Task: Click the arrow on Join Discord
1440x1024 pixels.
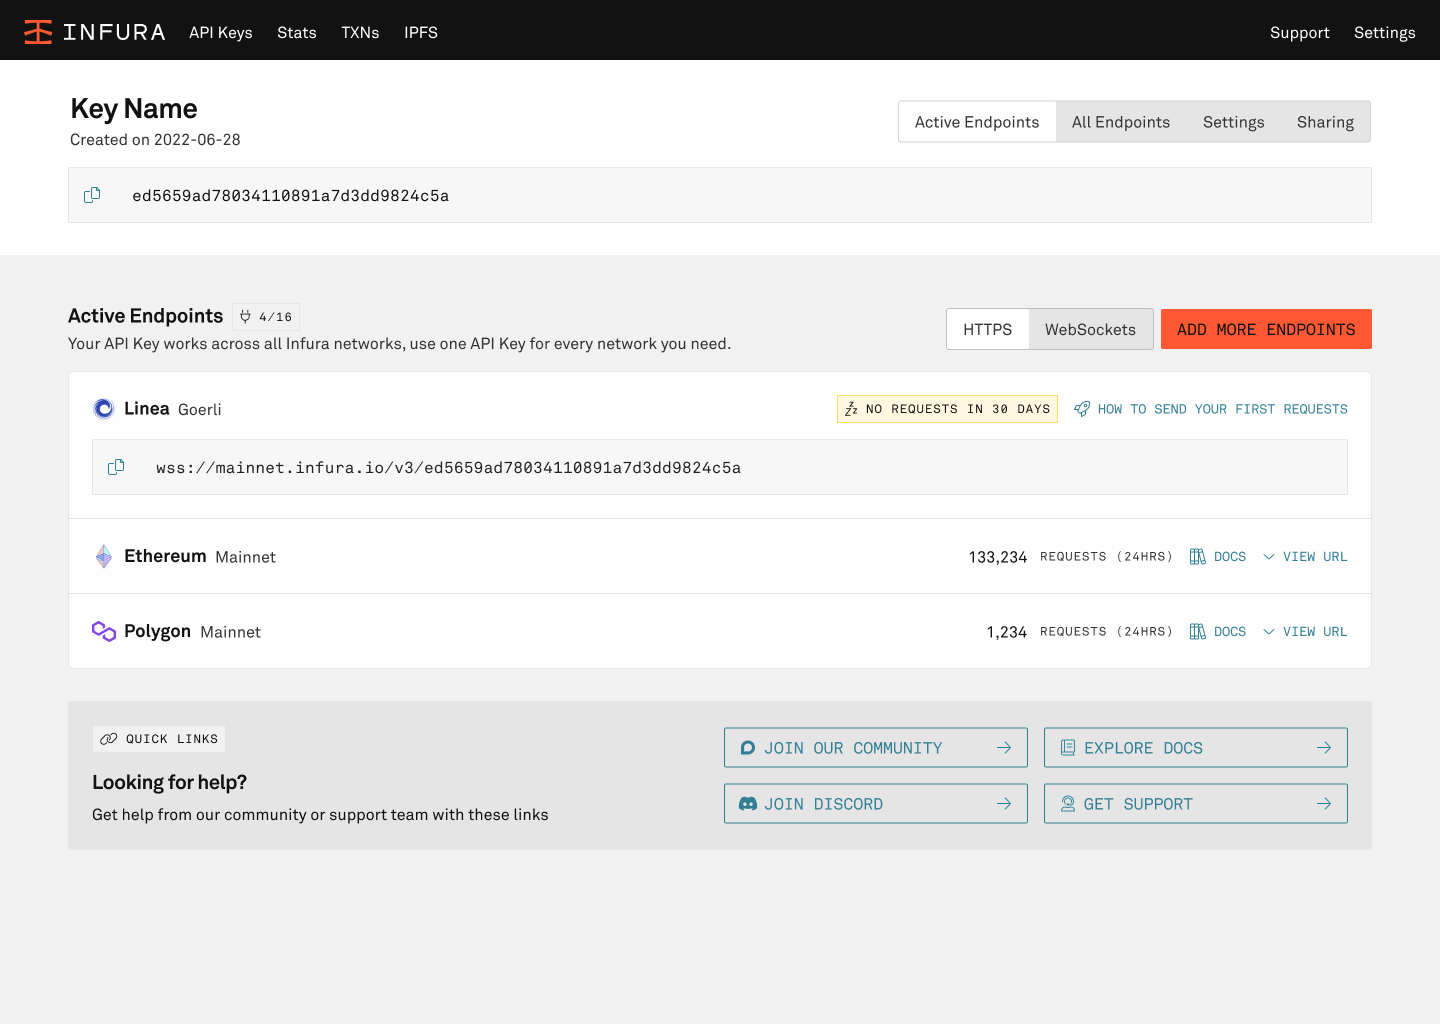Action: (1004, 804)
